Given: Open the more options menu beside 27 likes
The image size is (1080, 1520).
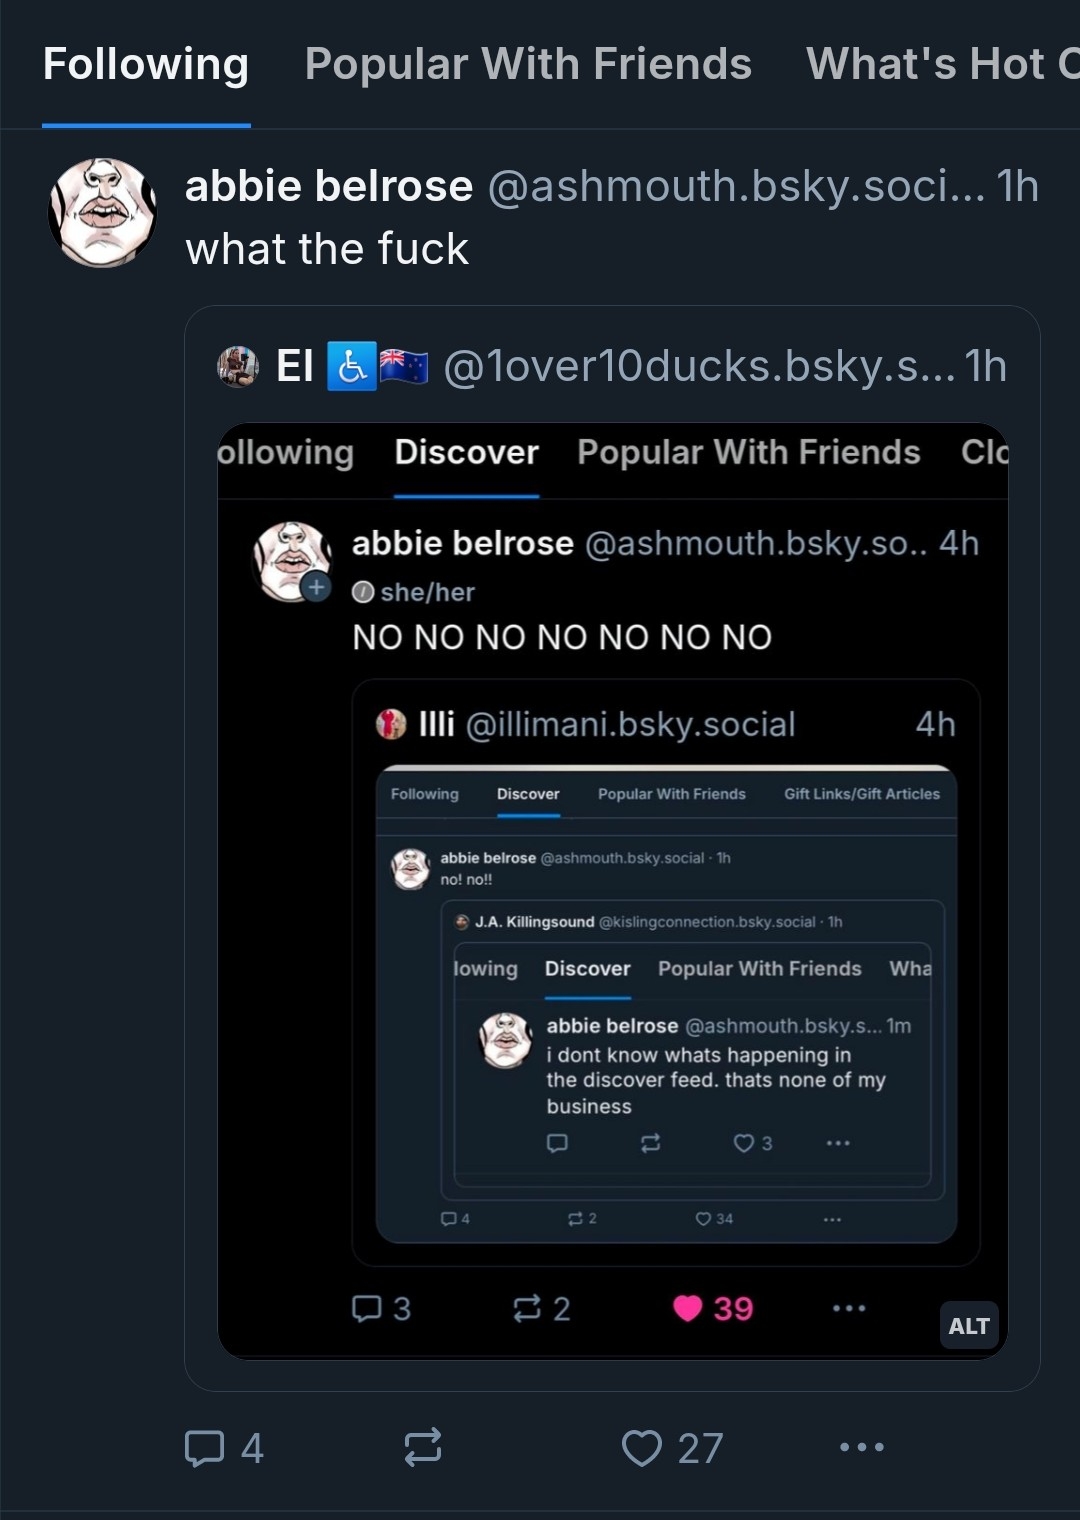Looking at the screenshot, I should (x=862, y=1447).
